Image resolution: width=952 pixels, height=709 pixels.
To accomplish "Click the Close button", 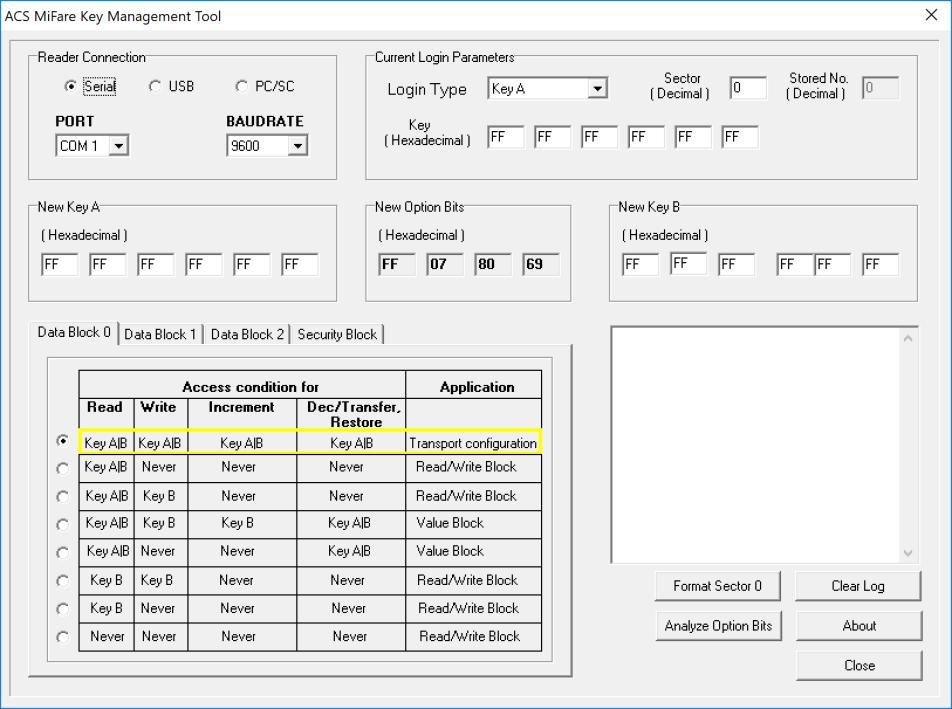I will 859,665.
